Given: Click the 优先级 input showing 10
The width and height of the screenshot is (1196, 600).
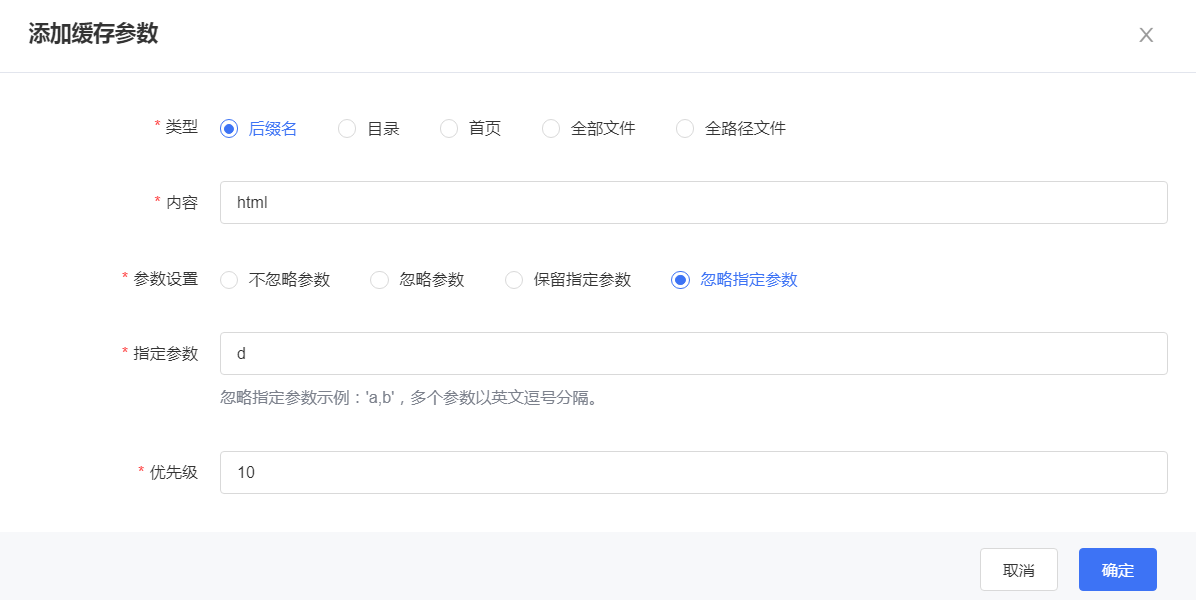Looking at the screenshot, I should click(x=693, y=472).
